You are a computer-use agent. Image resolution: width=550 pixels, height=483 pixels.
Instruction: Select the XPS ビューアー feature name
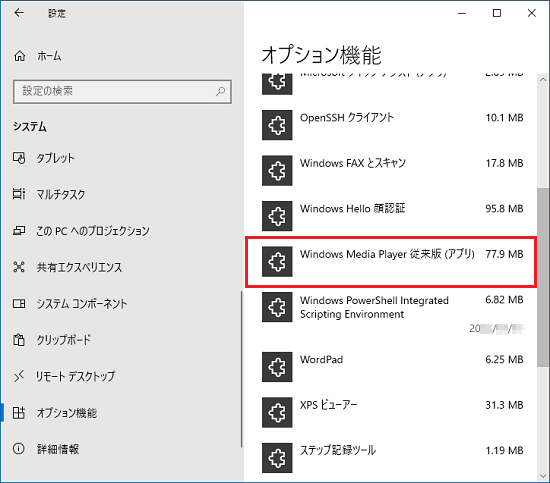[328, 405]
